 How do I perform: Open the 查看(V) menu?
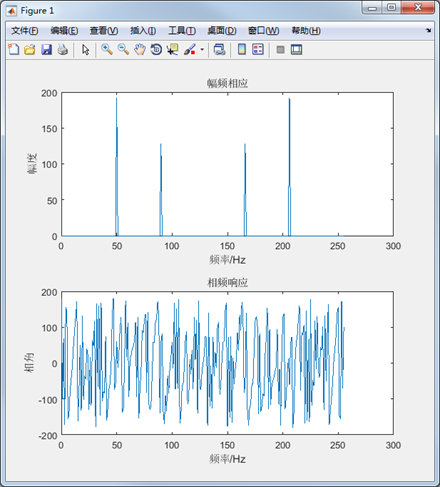coord(104,31)
